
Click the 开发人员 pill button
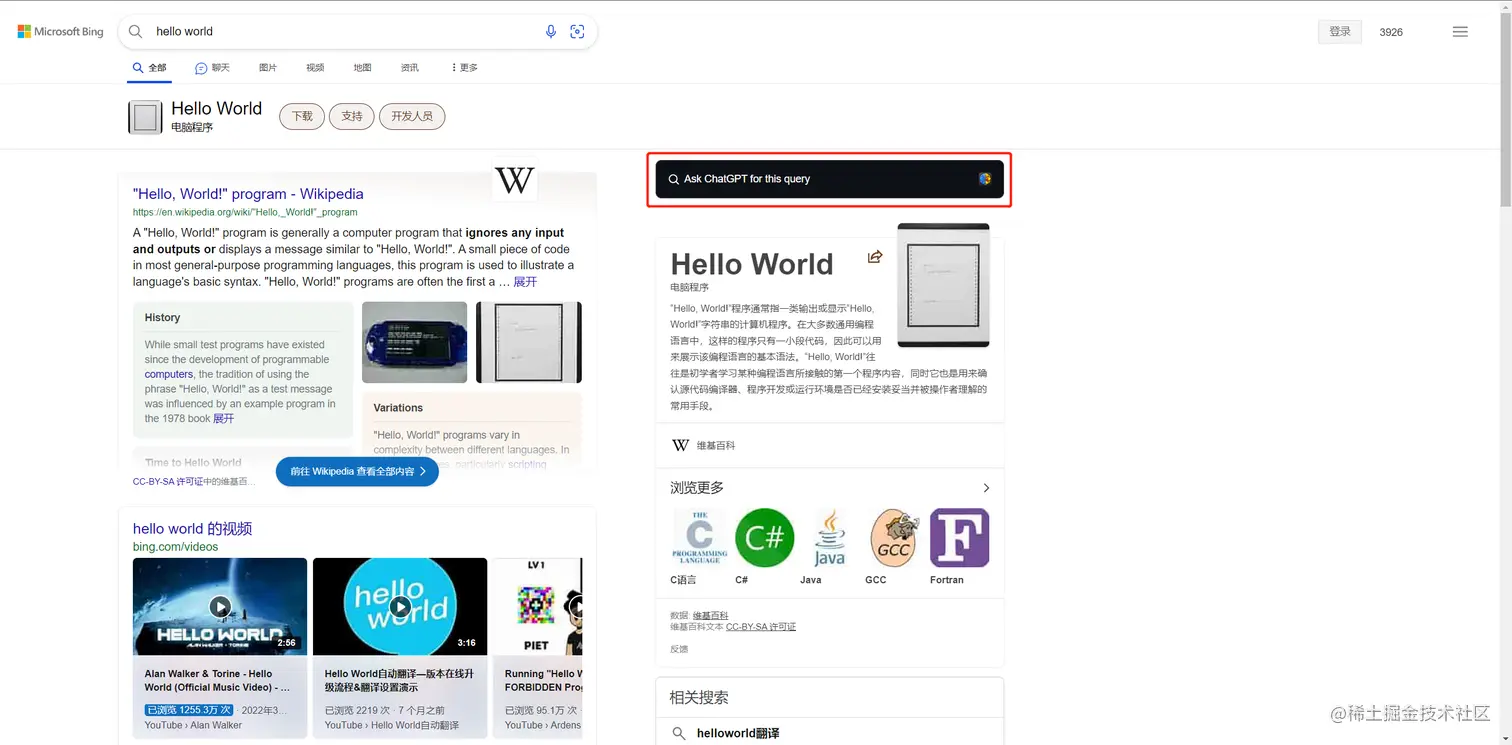pyautogui.click(x=412, y=117)
